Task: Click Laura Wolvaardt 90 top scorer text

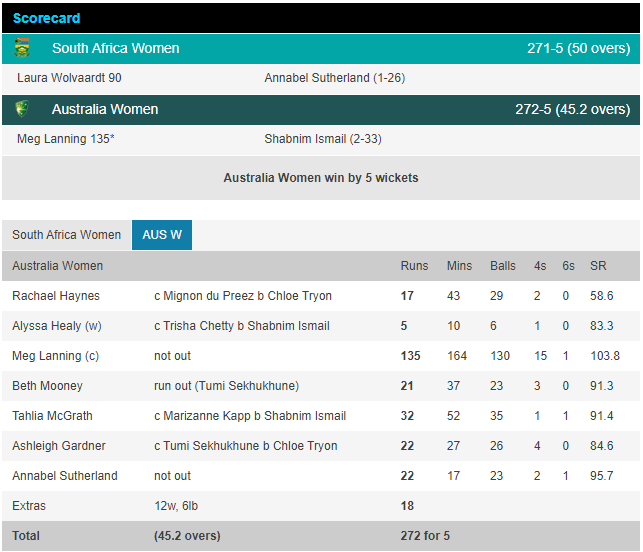Action: click(69, 78)
